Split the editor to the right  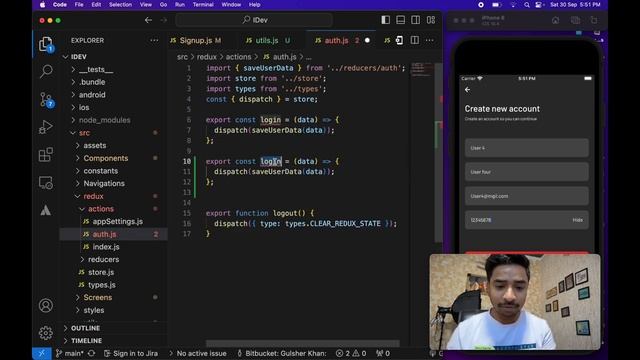tap(414, 40)
